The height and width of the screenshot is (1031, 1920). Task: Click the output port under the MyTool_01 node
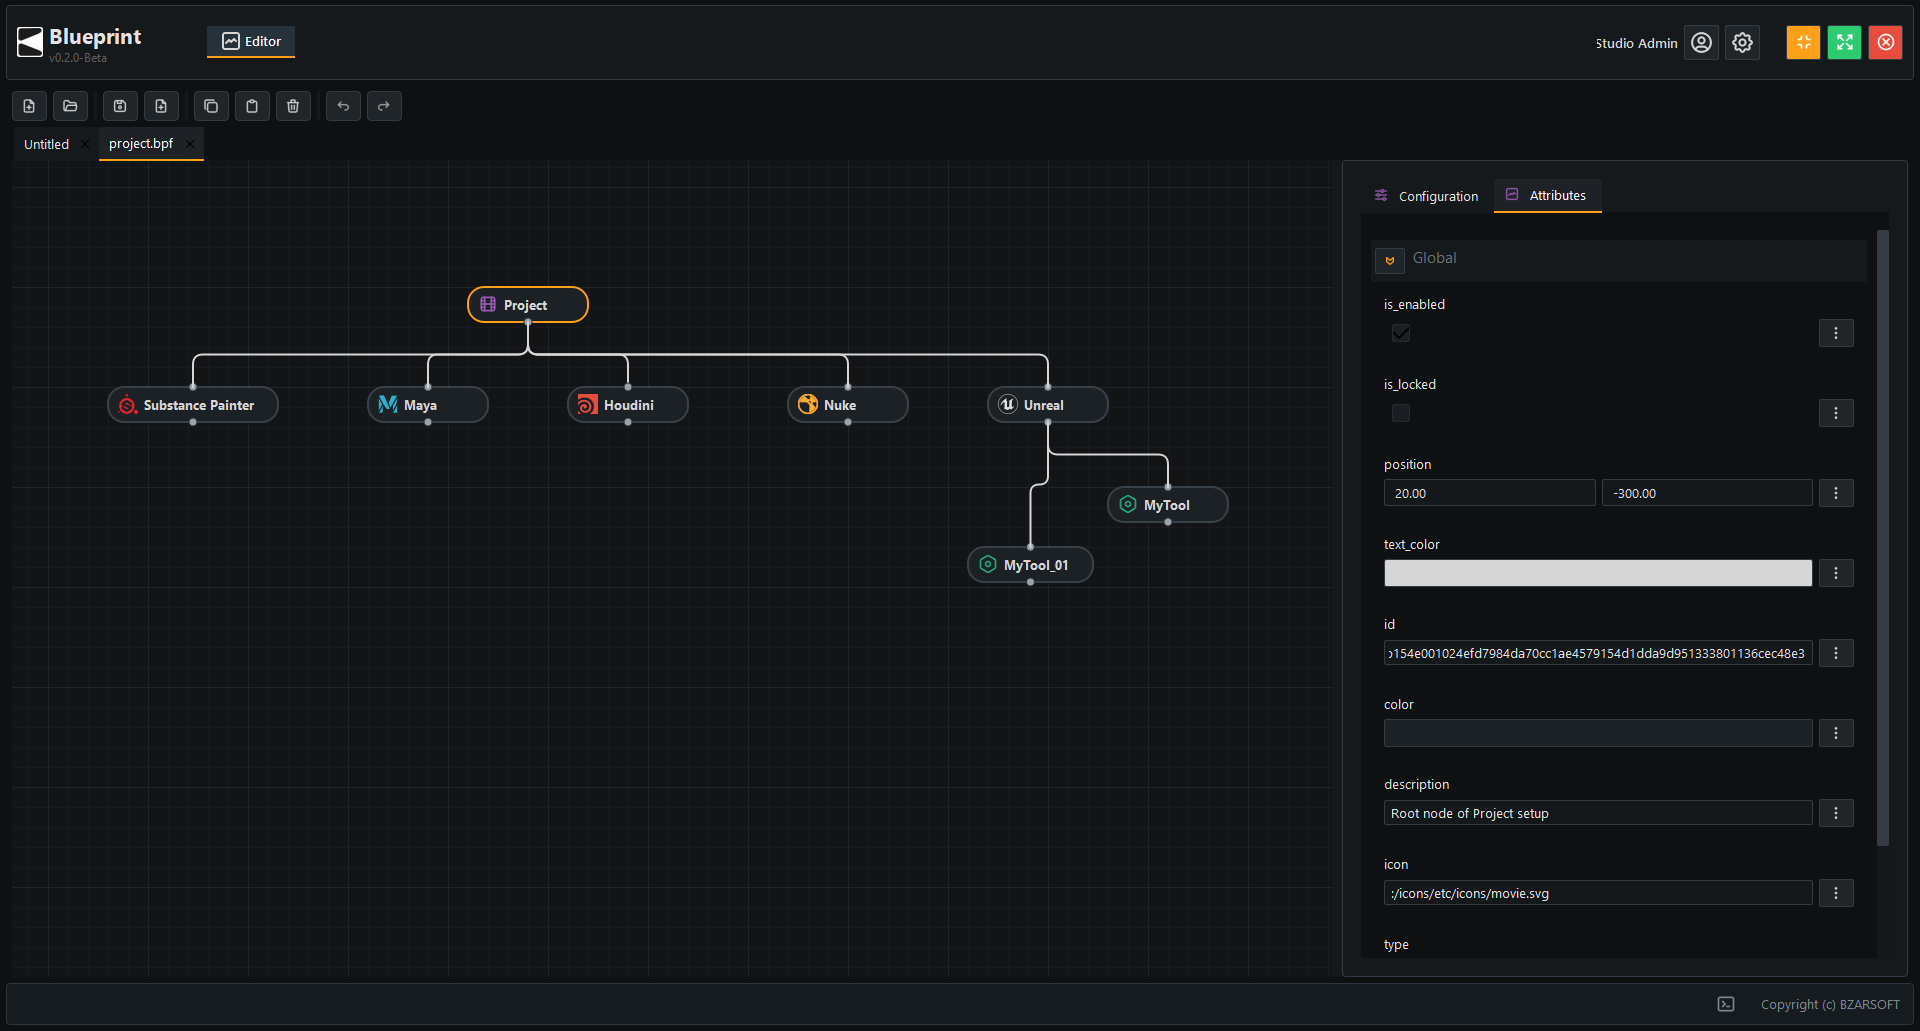coord(1030,582)
